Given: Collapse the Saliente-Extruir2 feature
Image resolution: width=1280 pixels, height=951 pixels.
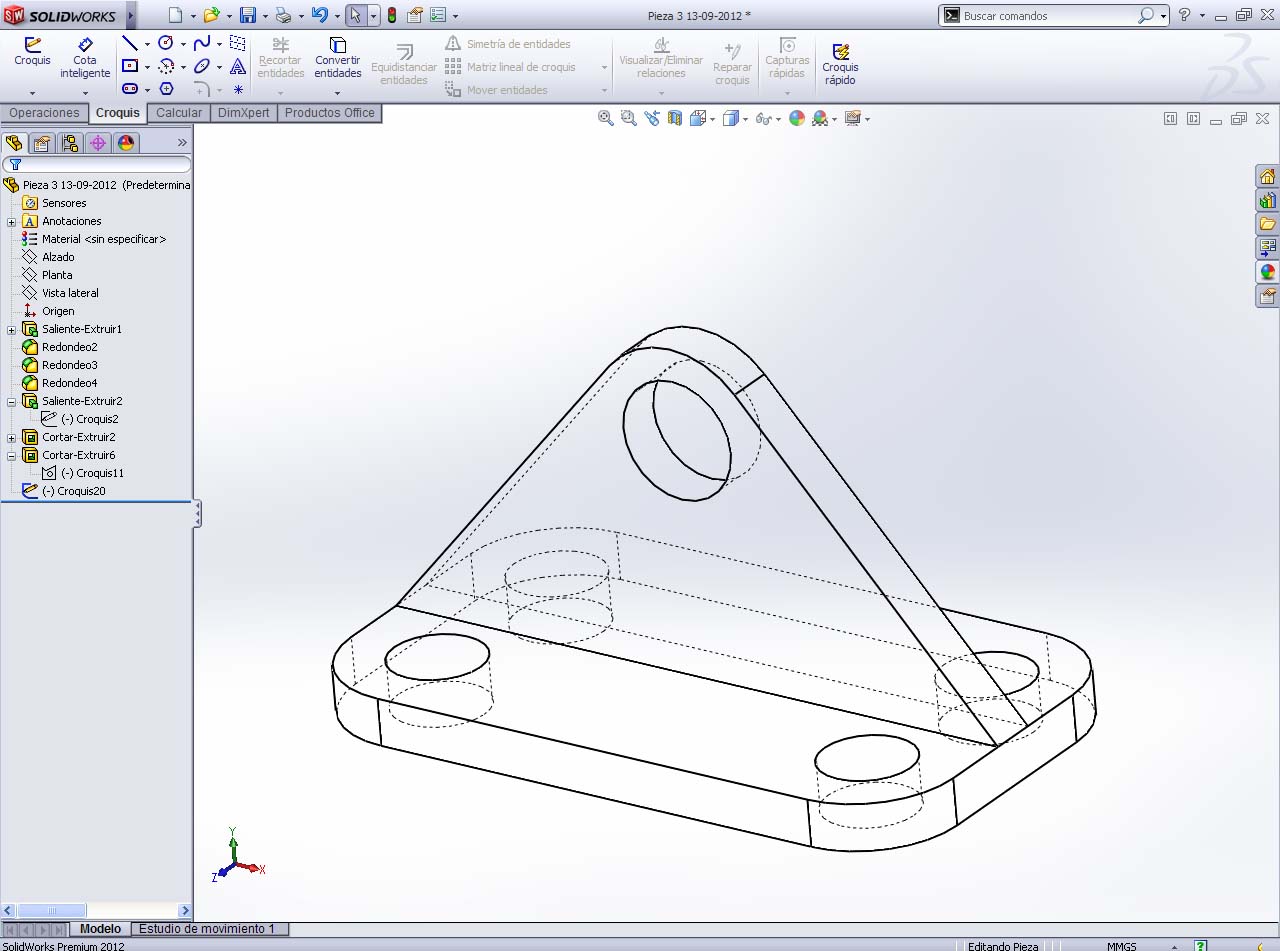Looking at the screenshot, I should [12, 401].
